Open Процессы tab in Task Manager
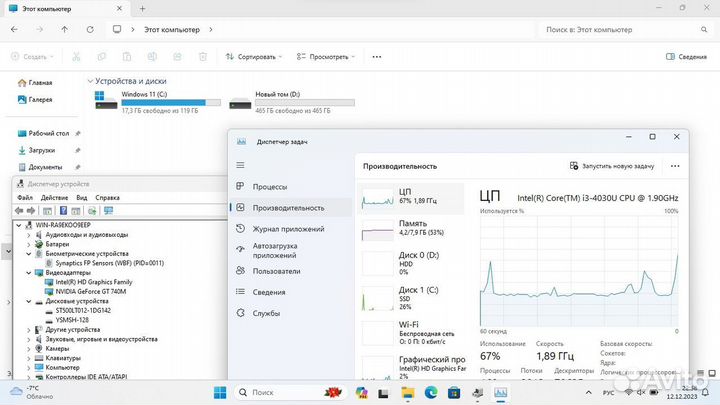This screenshot has width=720, height=405. point(290,187)
